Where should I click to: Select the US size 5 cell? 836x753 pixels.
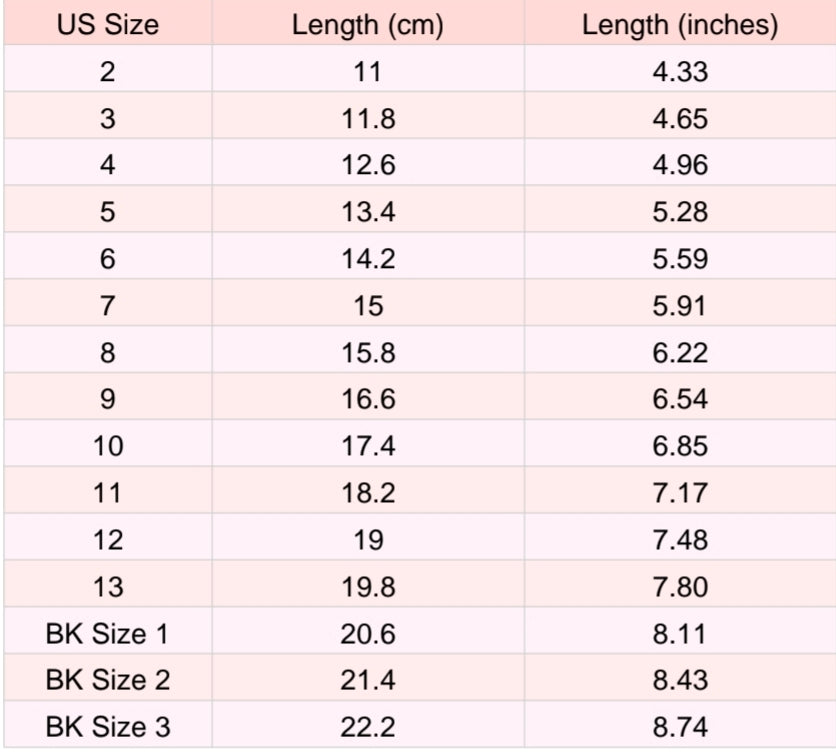107,212
